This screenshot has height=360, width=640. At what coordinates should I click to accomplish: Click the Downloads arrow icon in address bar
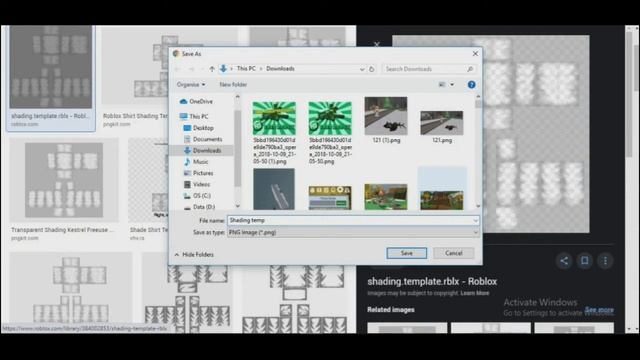click(223, 69)
